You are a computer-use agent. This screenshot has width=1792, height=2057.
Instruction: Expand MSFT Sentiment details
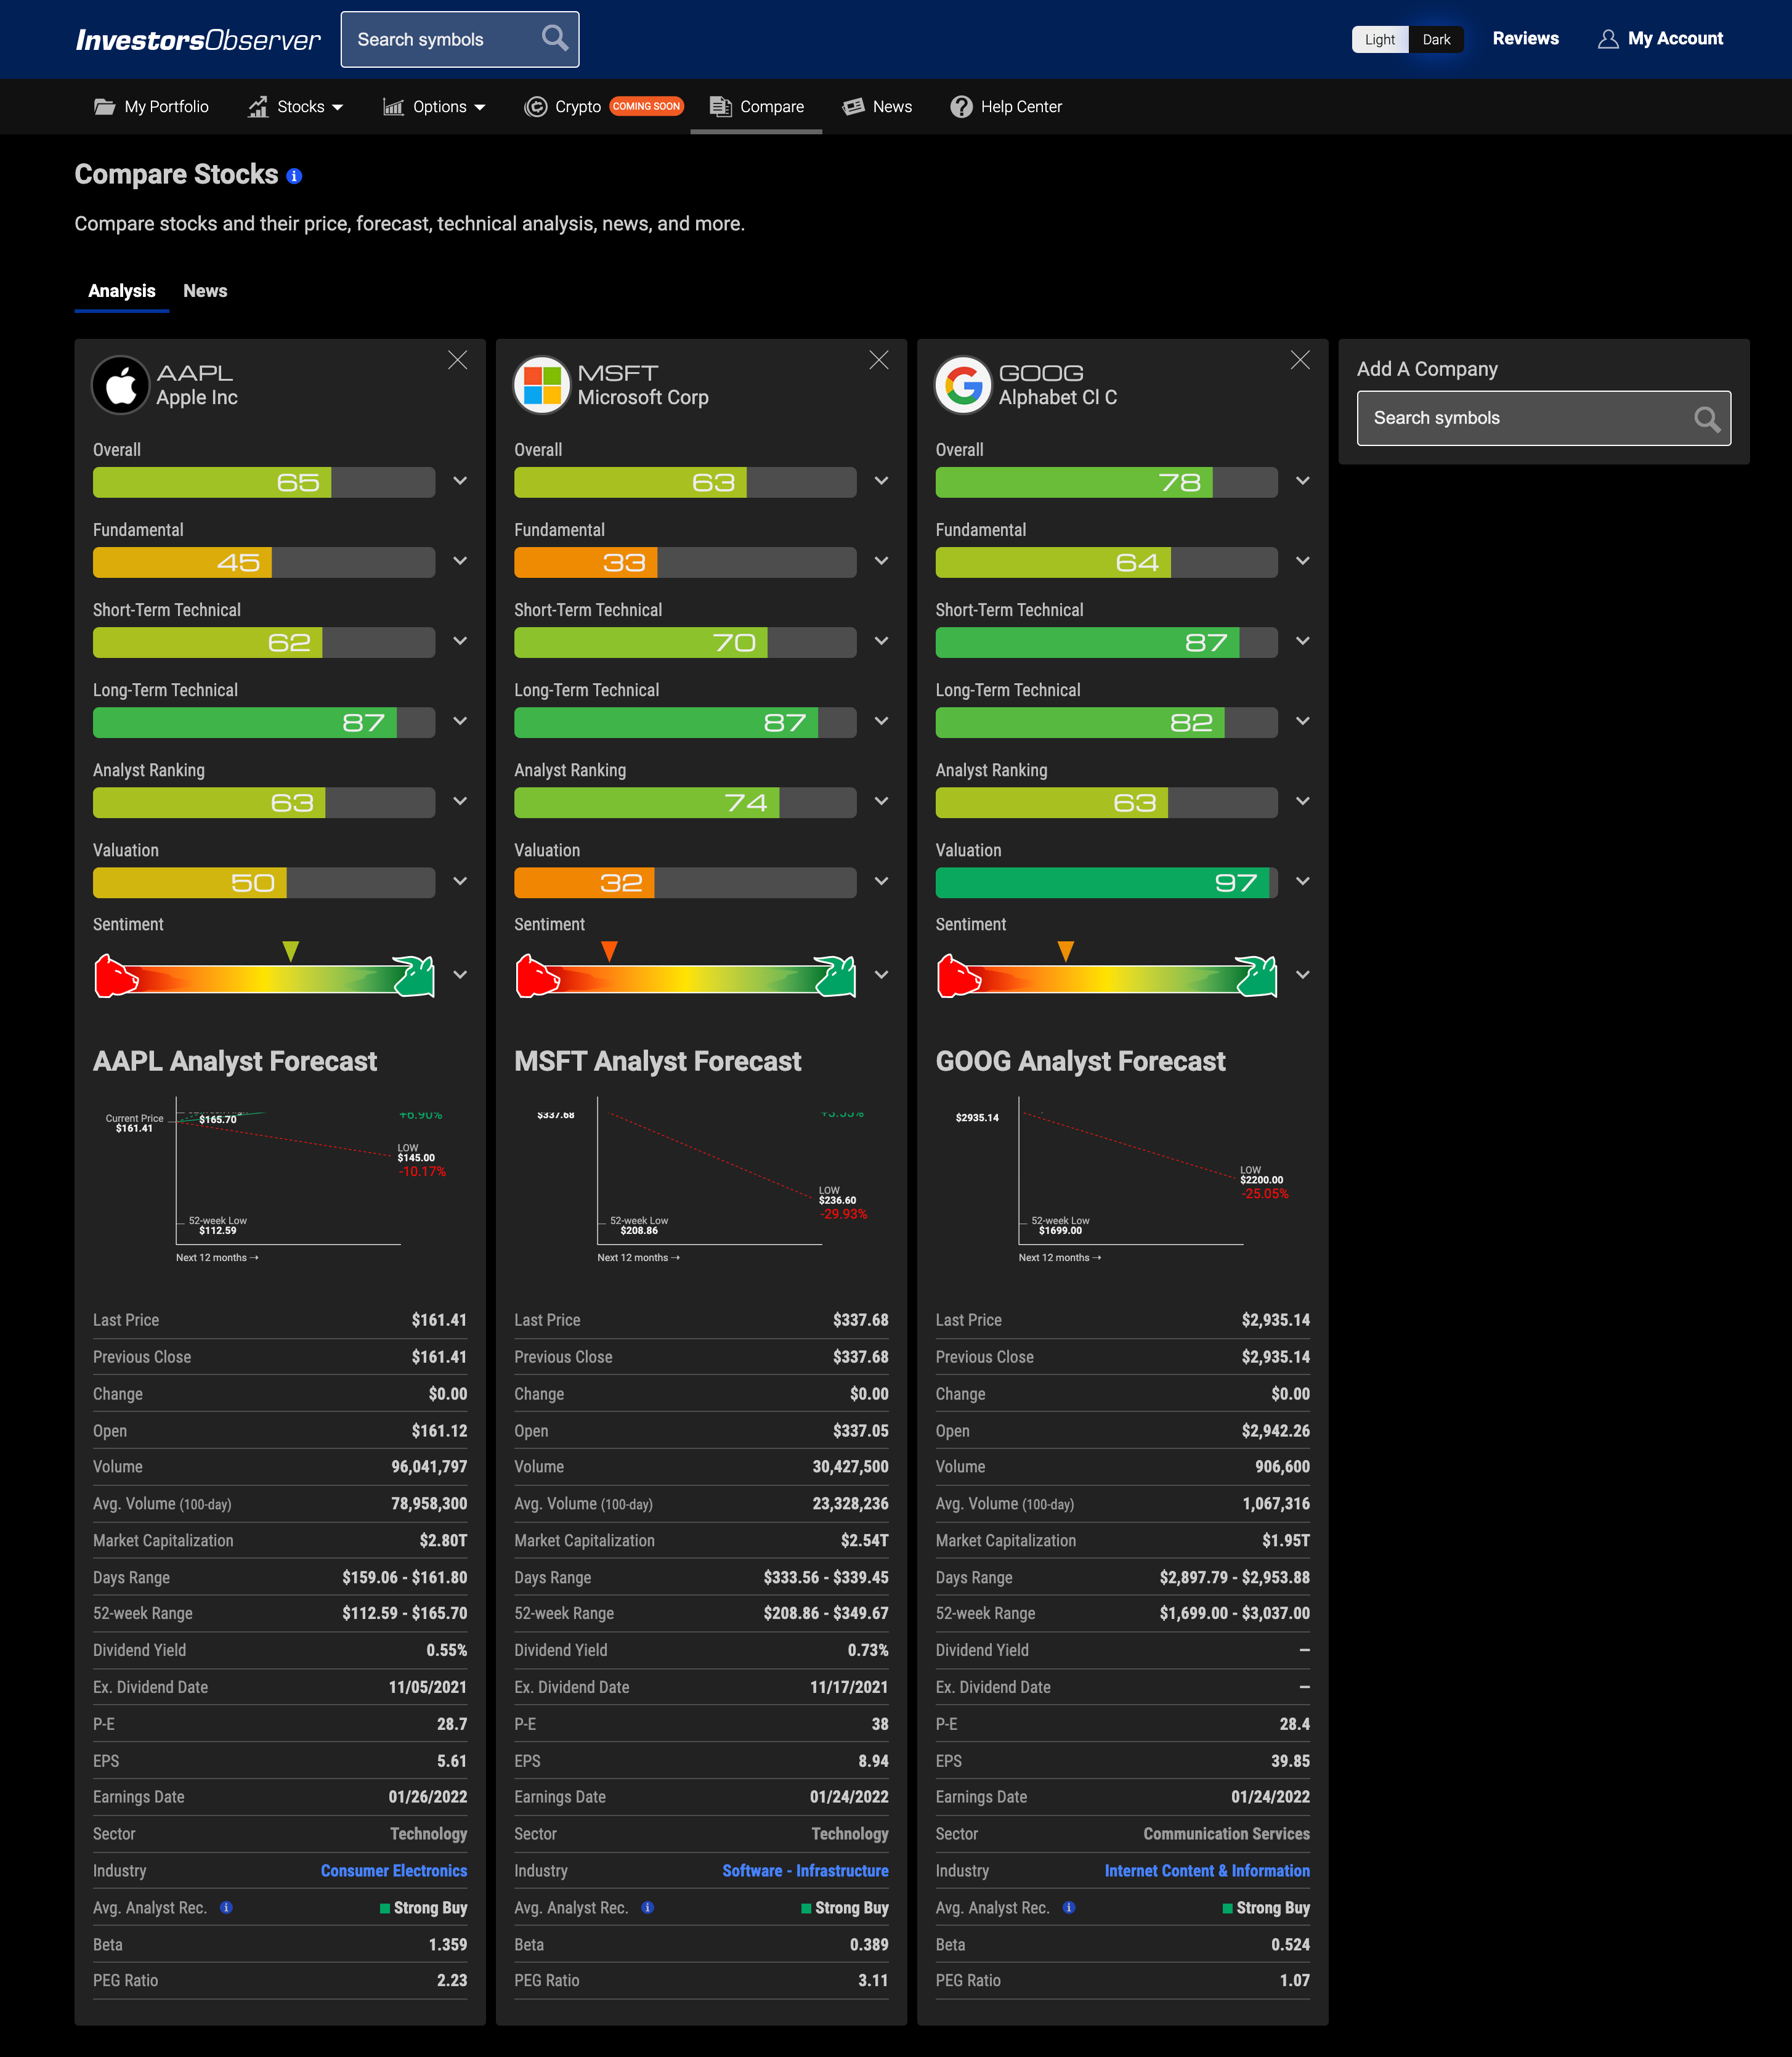click(881, 975)
